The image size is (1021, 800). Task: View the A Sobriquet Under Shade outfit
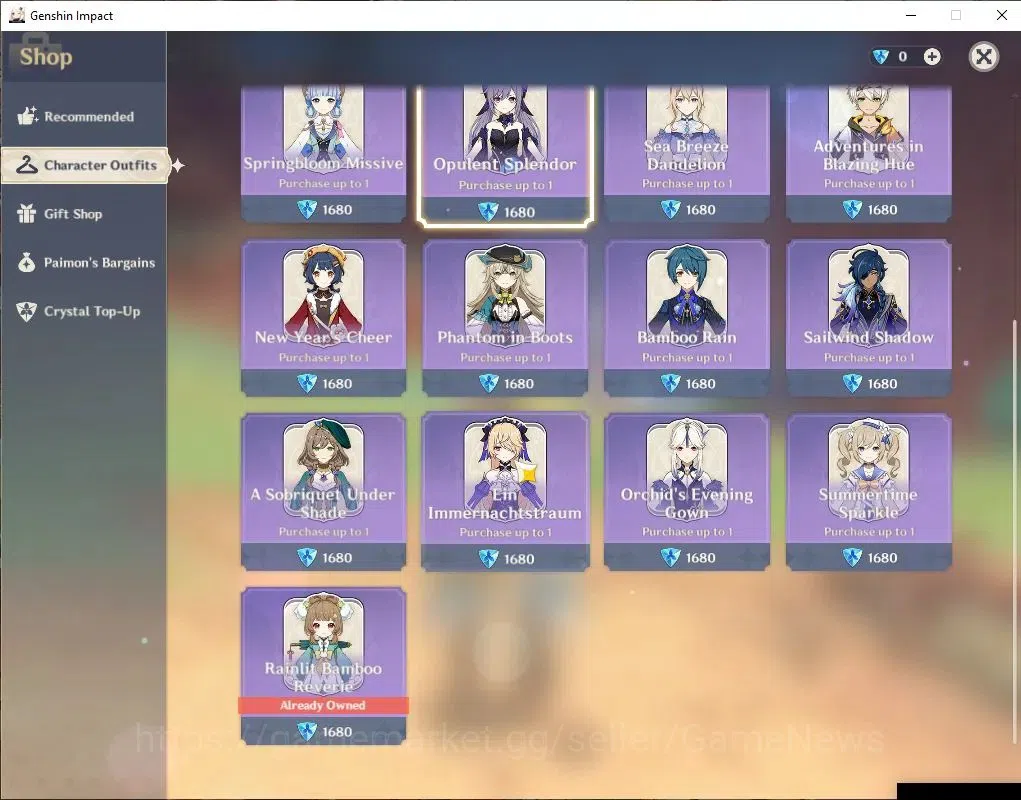coord(324,491)
